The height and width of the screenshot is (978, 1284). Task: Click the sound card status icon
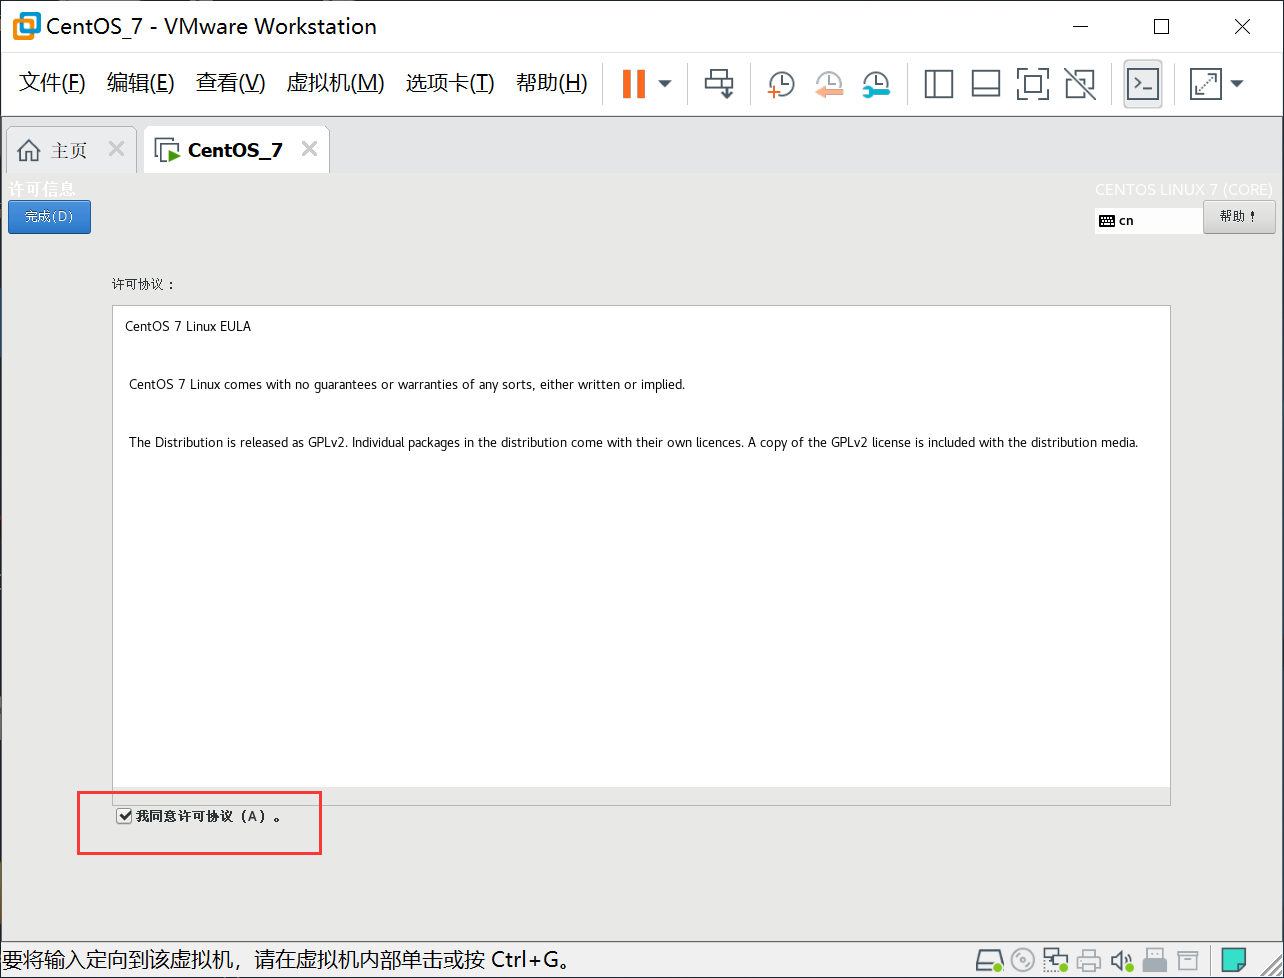point(1122,961)
